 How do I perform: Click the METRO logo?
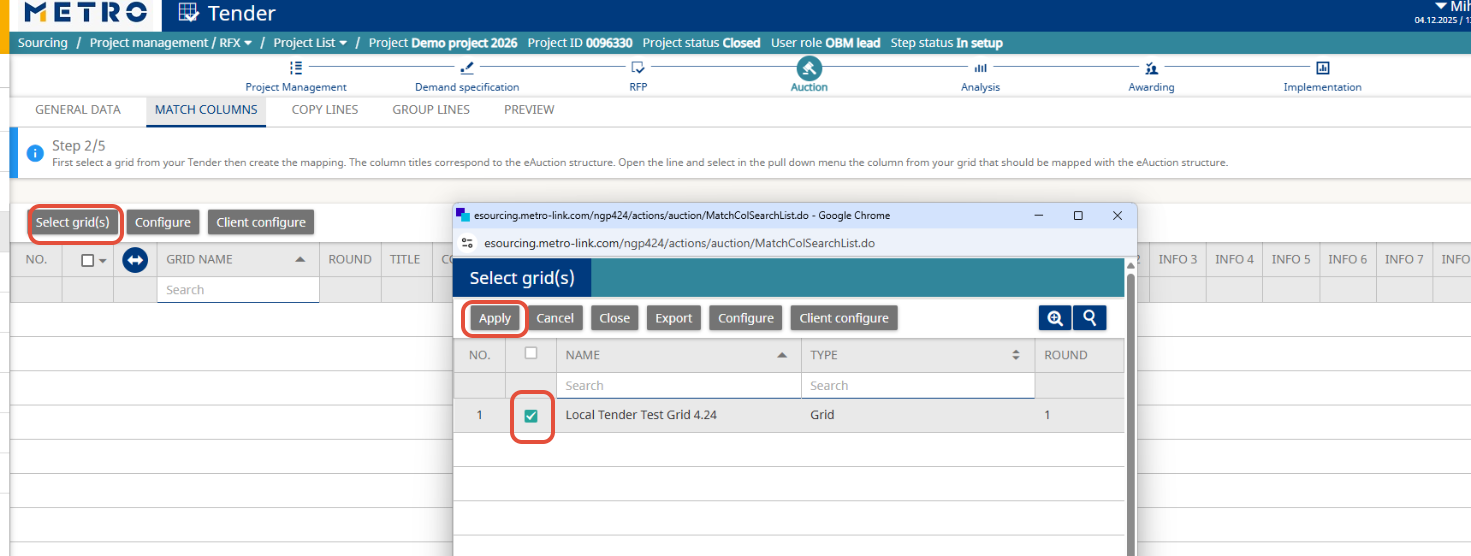click(x=86, y=13)
